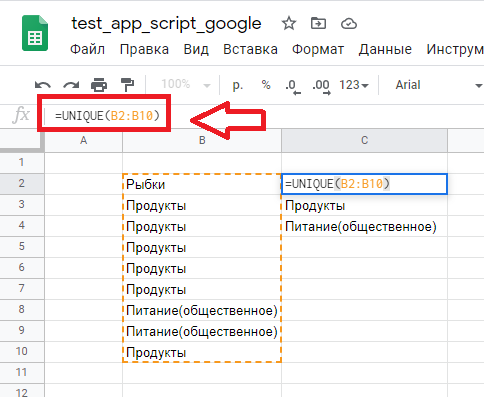
Task: Star the test_app_script_google document
Action: click(289, 24)
